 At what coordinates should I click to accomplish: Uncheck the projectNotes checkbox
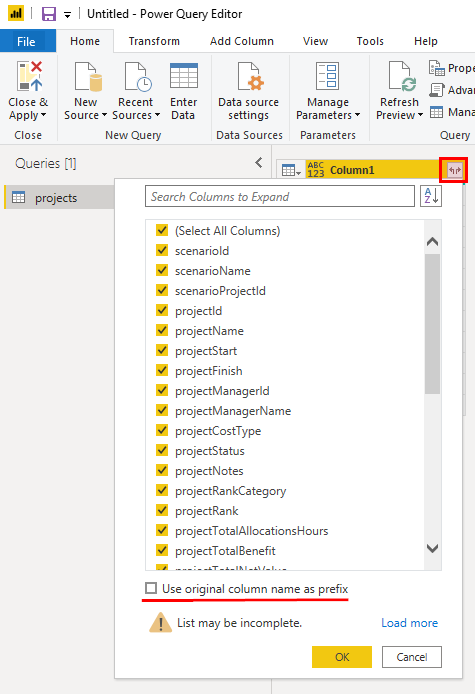tap(162, 470)
